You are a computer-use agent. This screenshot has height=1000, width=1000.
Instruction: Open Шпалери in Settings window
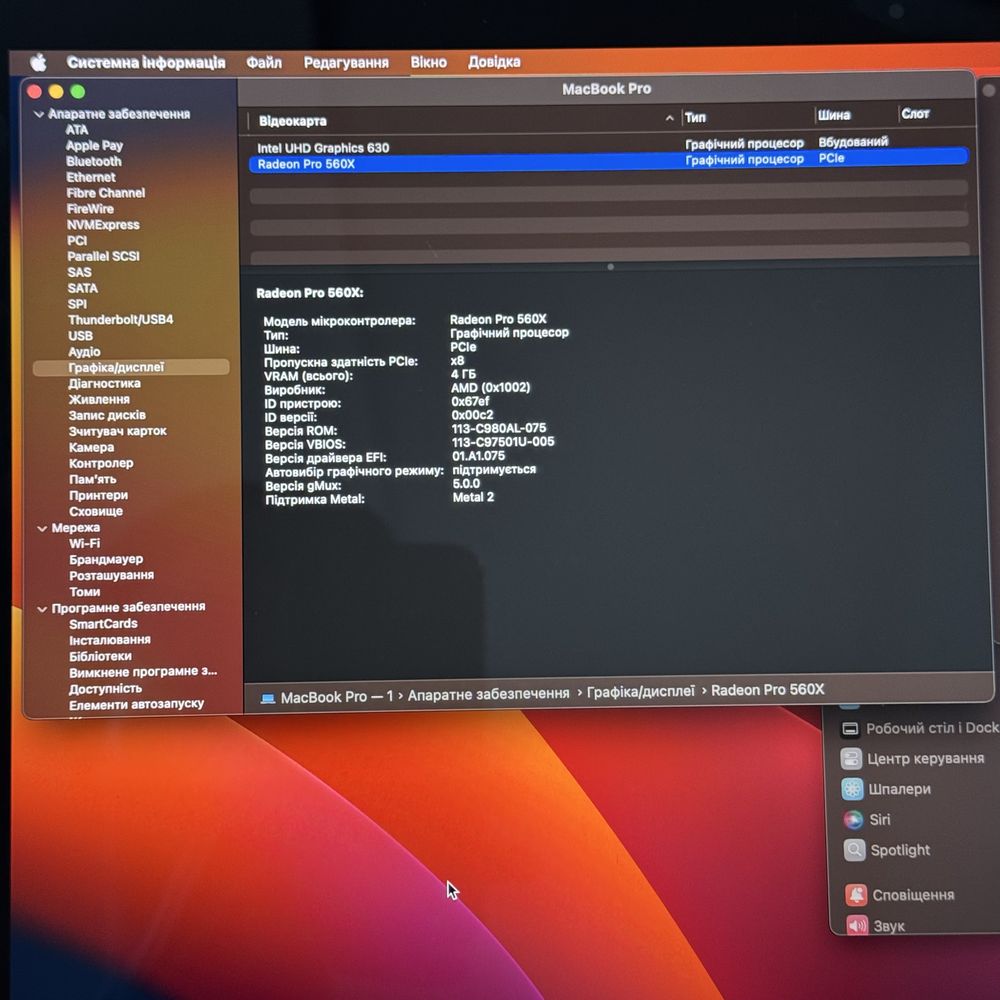[x=886, y=789]
